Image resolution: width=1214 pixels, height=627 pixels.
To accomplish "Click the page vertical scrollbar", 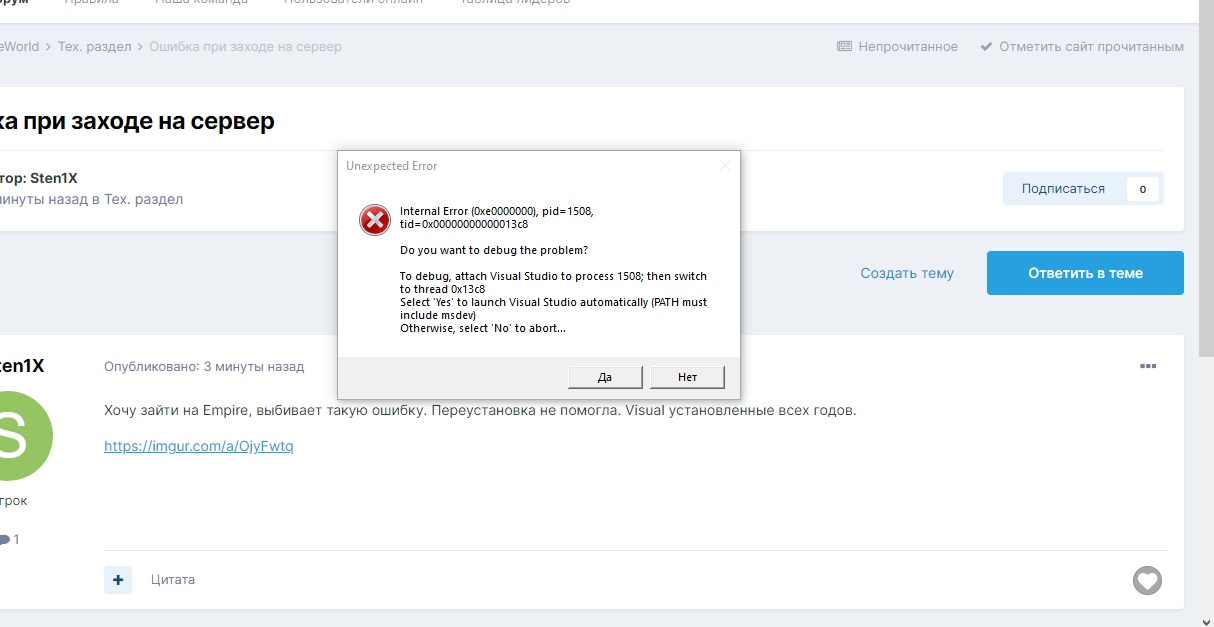I will pos(1206,200).
